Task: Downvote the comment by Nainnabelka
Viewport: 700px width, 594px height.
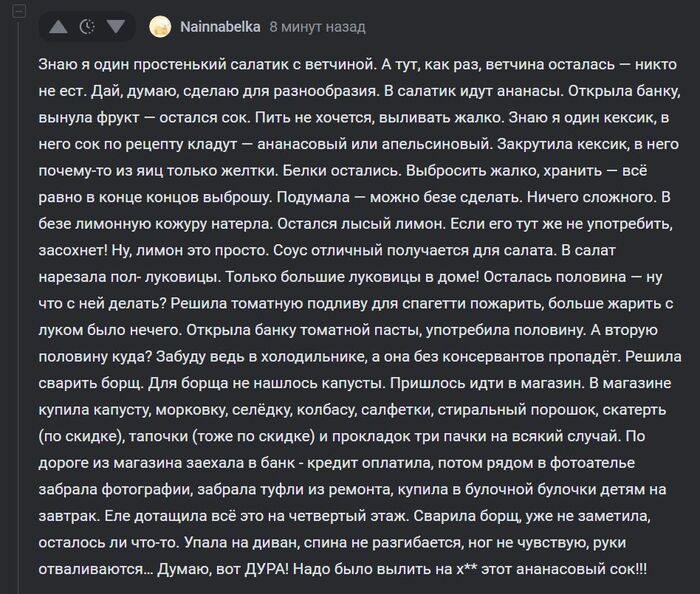Action: (116, 27)
